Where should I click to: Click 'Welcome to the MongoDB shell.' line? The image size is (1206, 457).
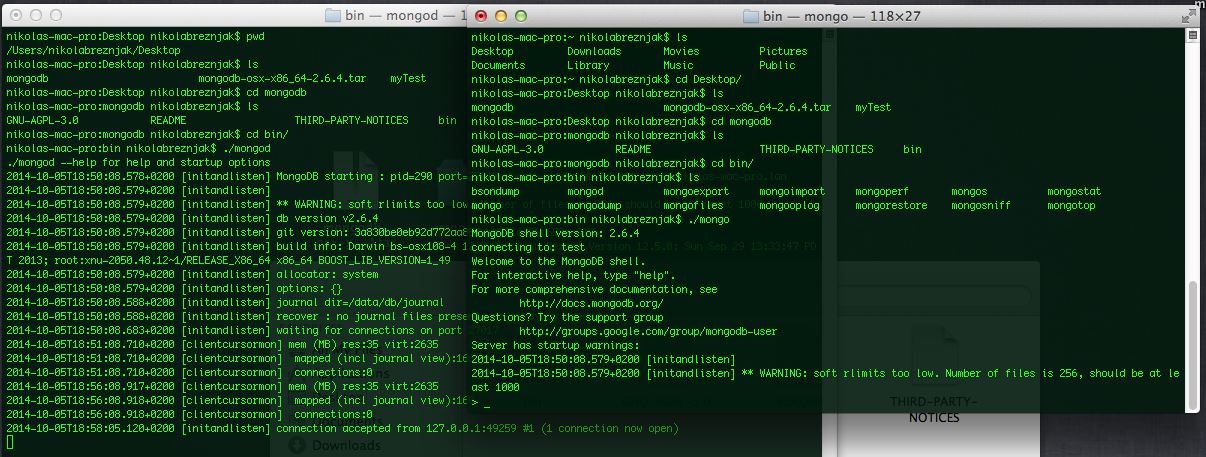(558, 261)
